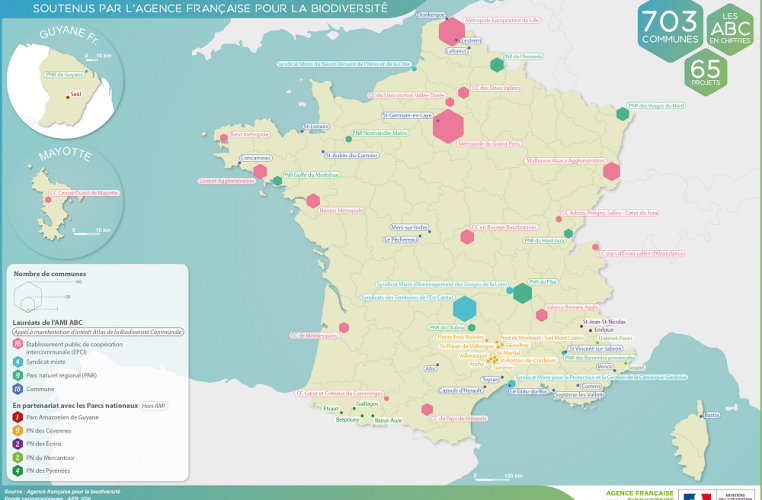
Task: Click the Cazouls d'Hérault label
Action: (x=460, y=390)
